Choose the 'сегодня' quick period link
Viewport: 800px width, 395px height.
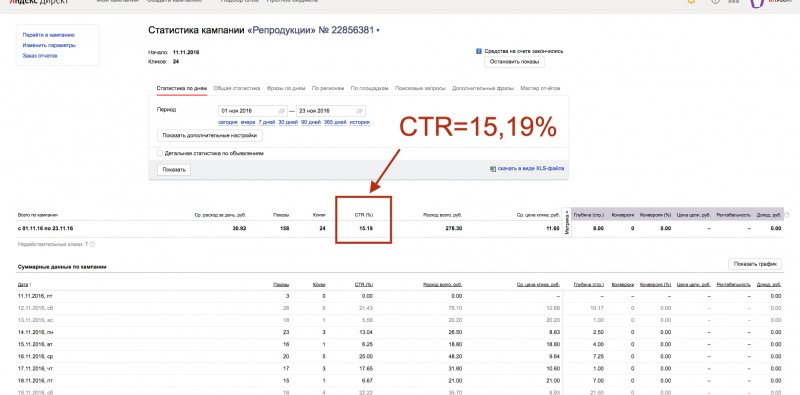point(228,122)
